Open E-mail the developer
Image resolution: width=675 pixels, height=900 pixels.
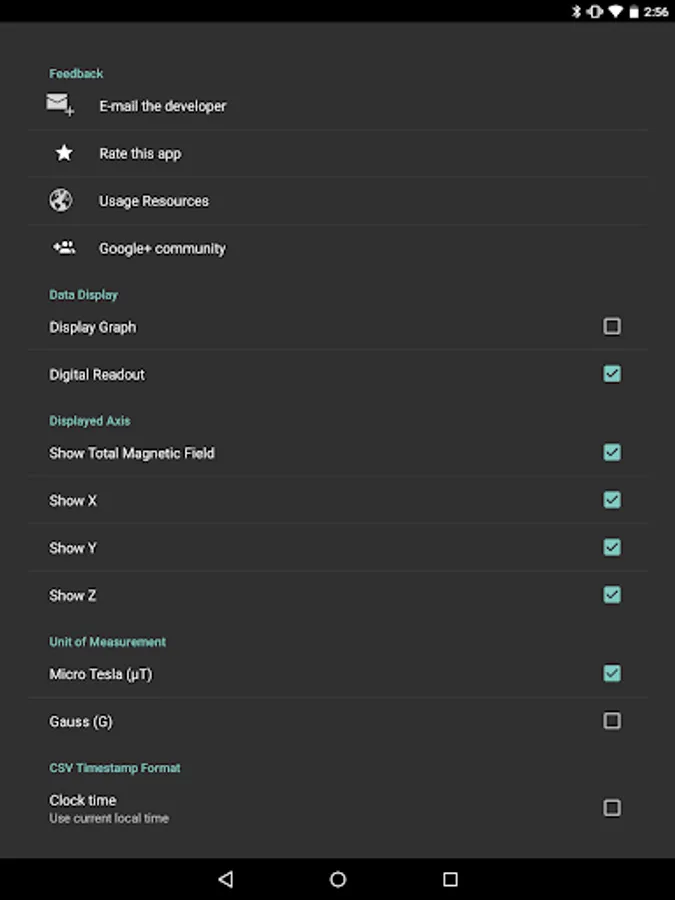click(x=338, y=106)
